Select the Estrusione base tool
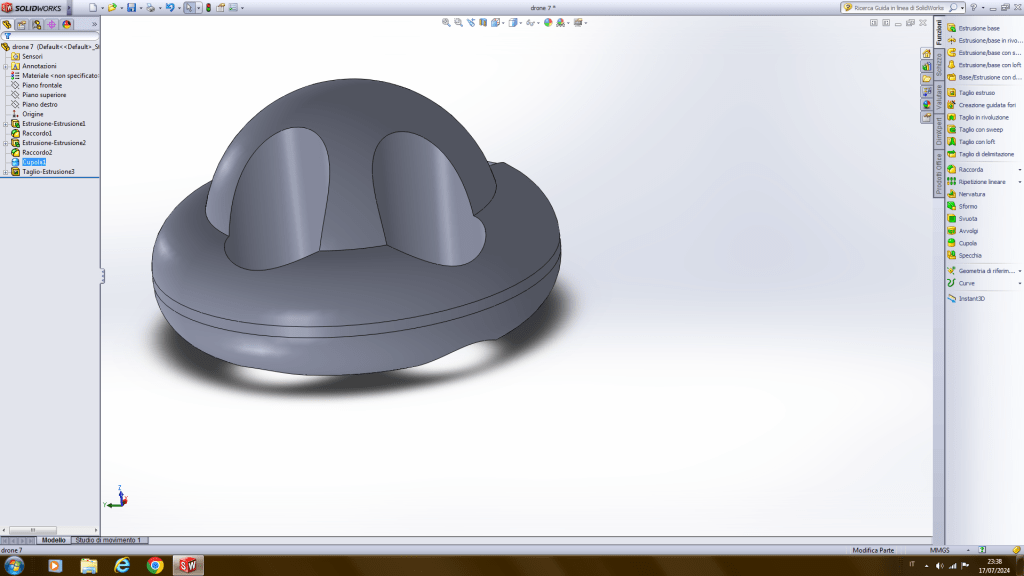 [x=978, y=28]
